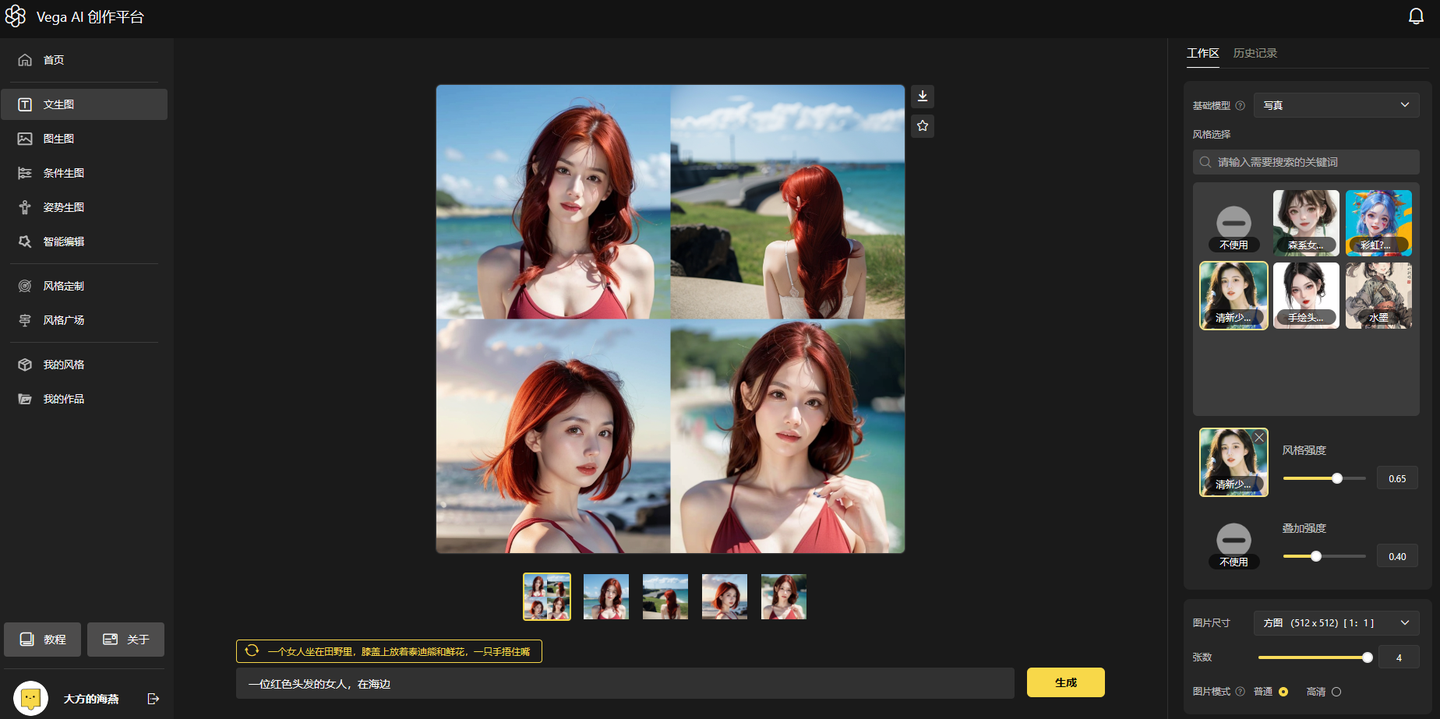Click the 叠加强度 value 0.40 box
Viewport: 1440px width, 719px height.
tap(1397, 556)
